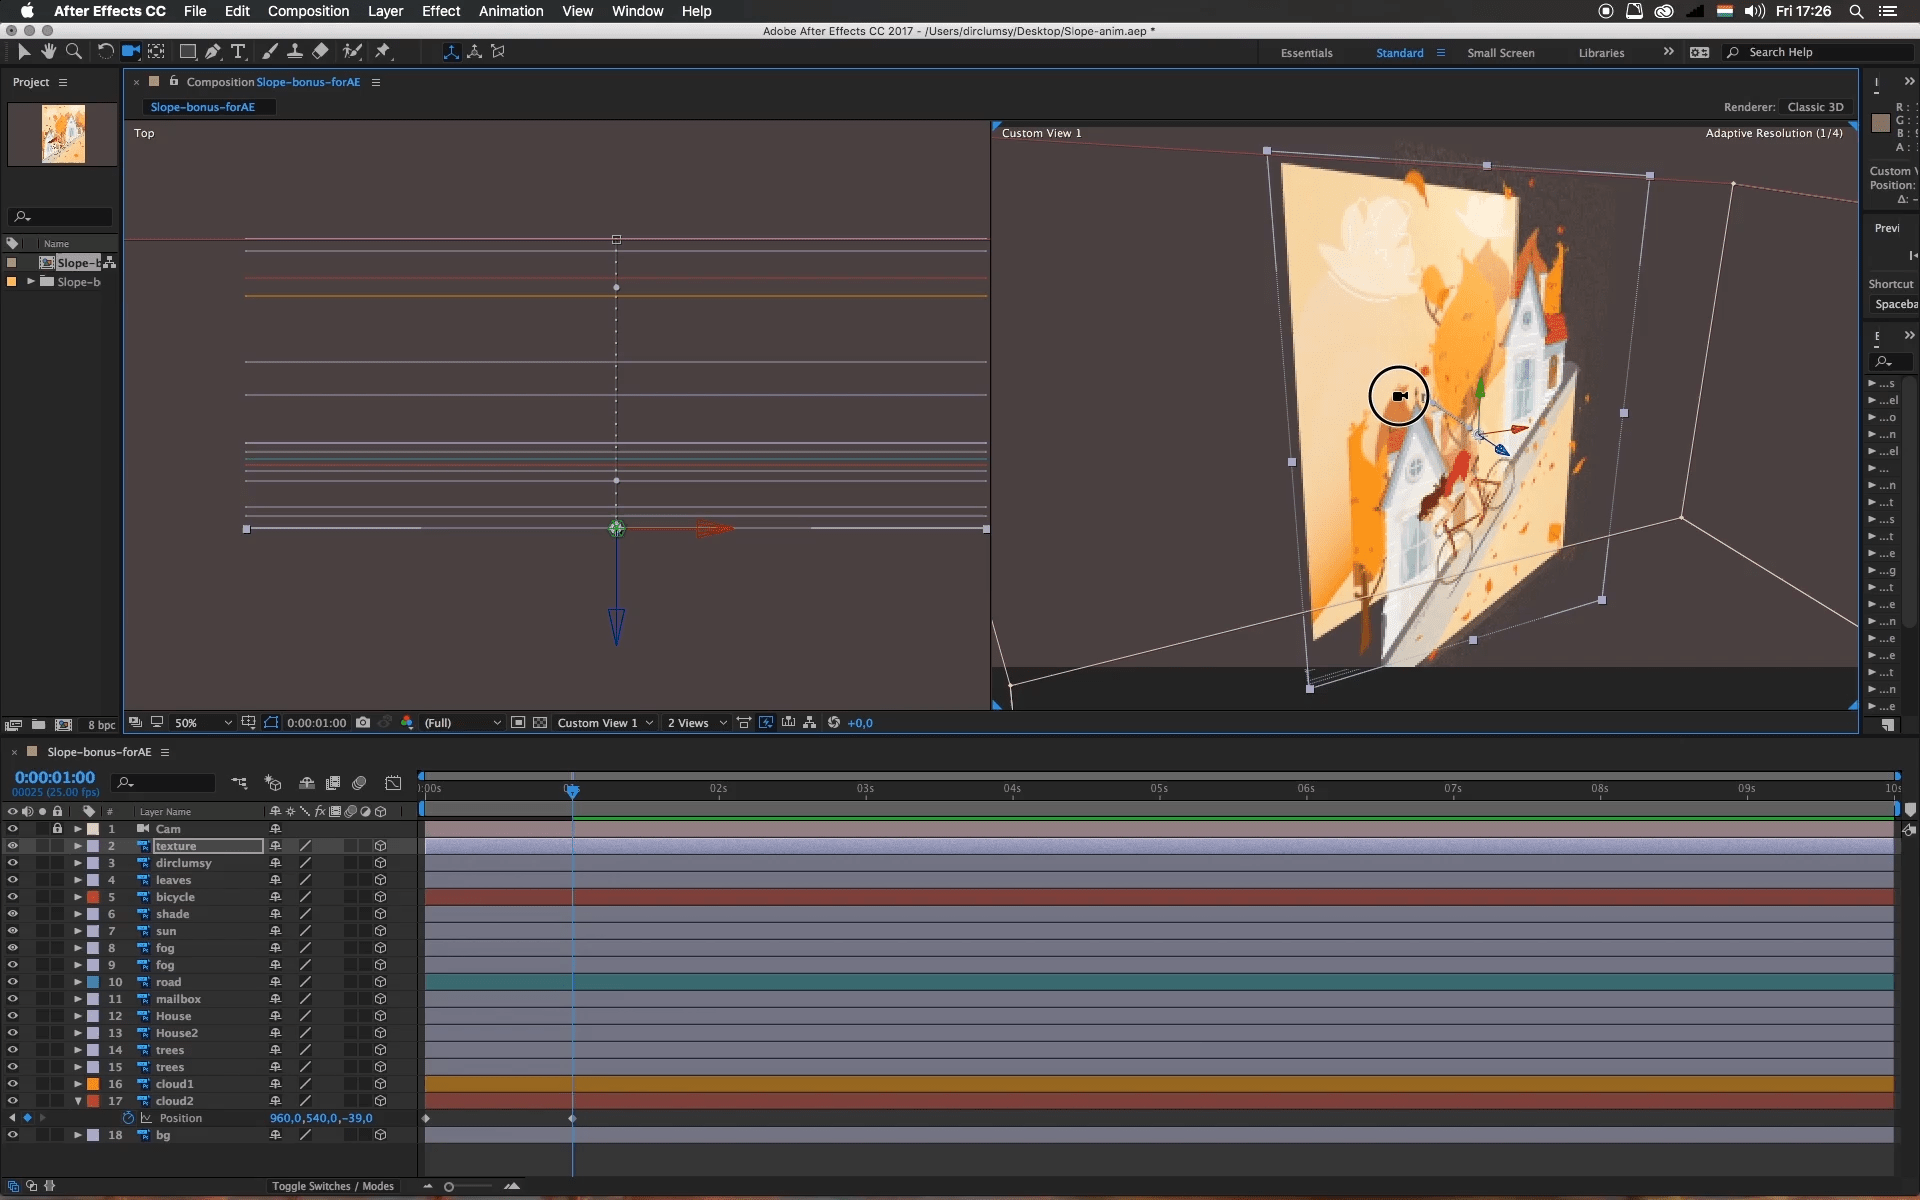This screenshot has width=1920, height=1200.
Task: Expand the texture layer properties
Action: (x=78, y=846)
